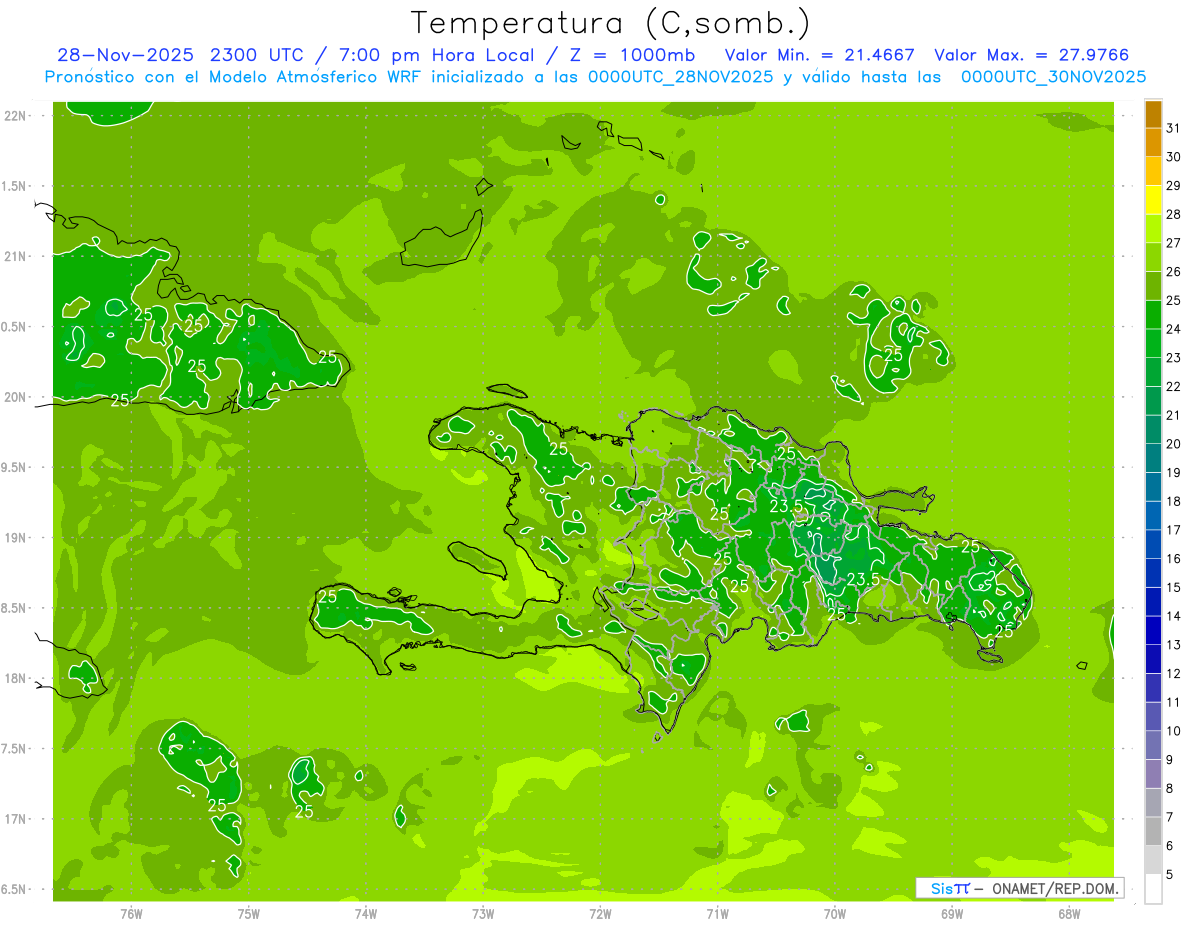Click the '74W' longitude label

[x=366, y=914]
